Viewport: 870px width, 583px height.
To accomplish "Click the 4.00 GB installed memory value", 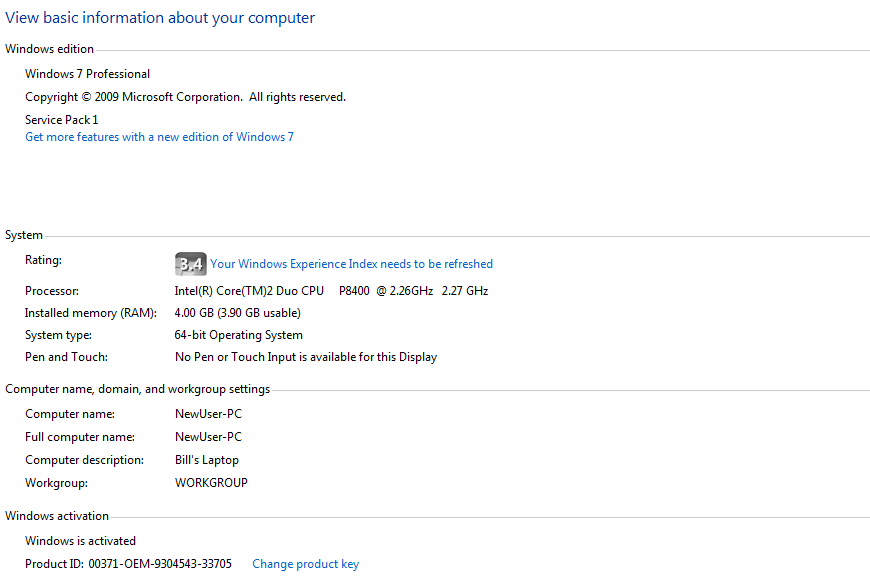I will tap(237, 313).
